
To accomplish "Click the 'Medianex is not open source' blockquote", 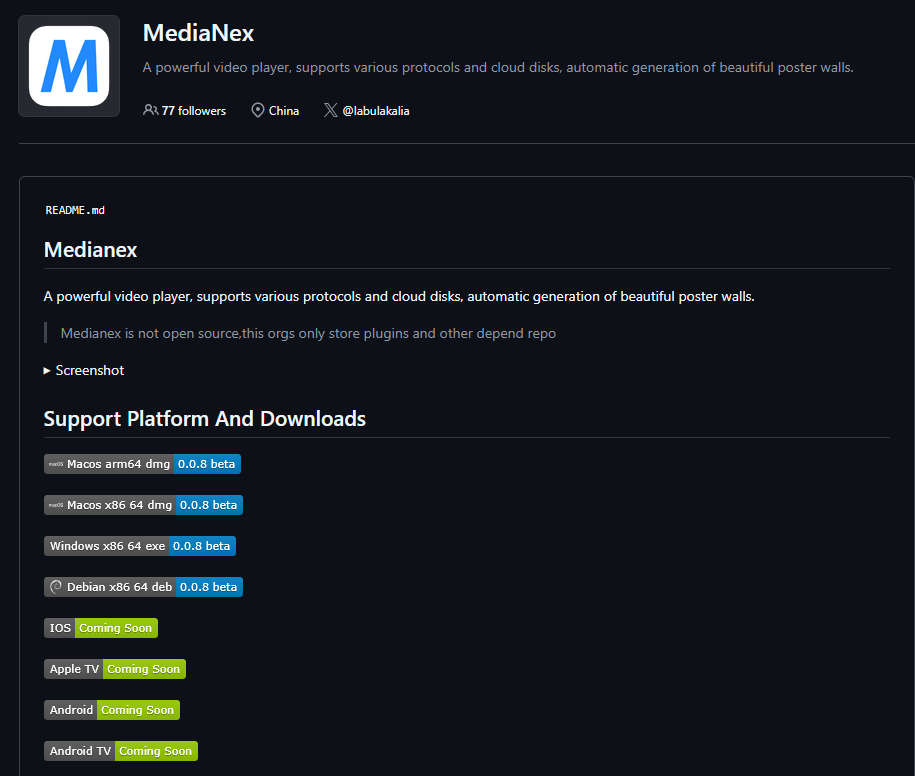I will 308,333.
